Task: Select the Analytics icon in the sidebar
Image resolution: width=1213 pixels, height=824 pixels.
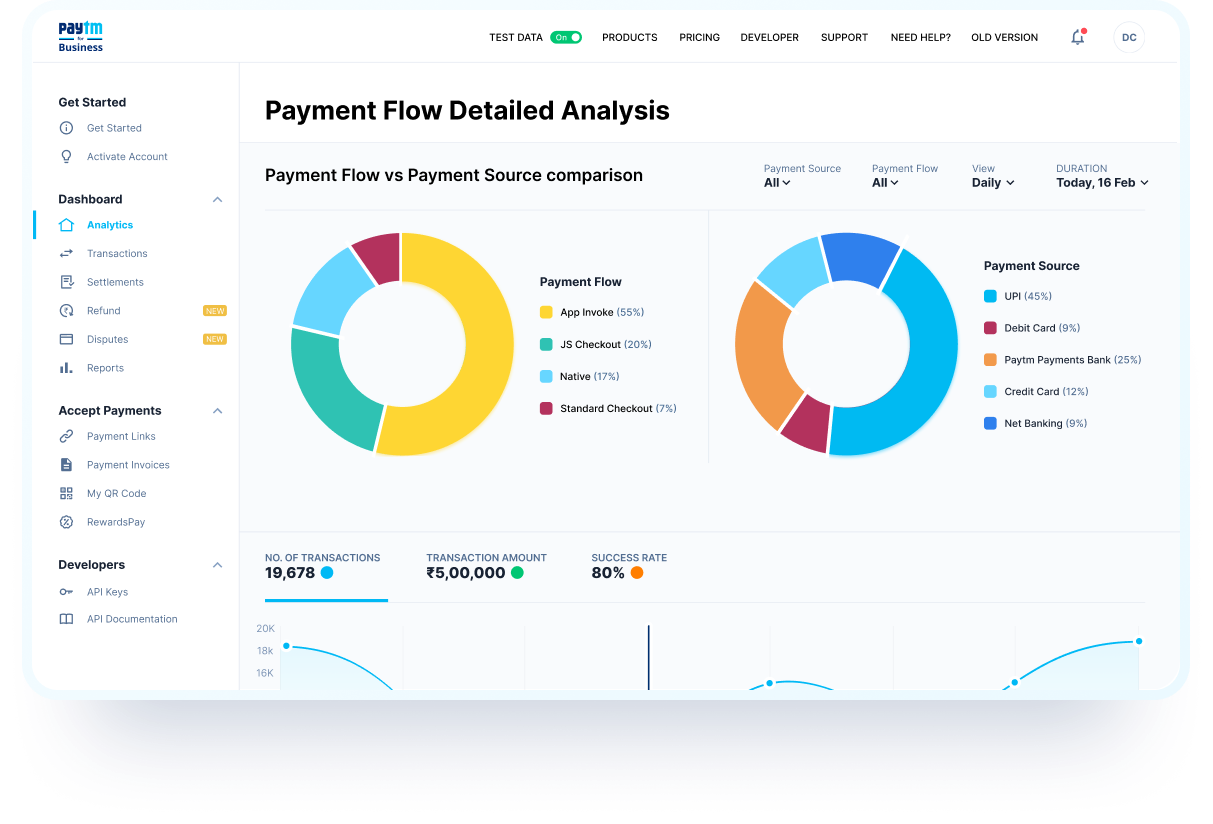Action: click(65, 224)
